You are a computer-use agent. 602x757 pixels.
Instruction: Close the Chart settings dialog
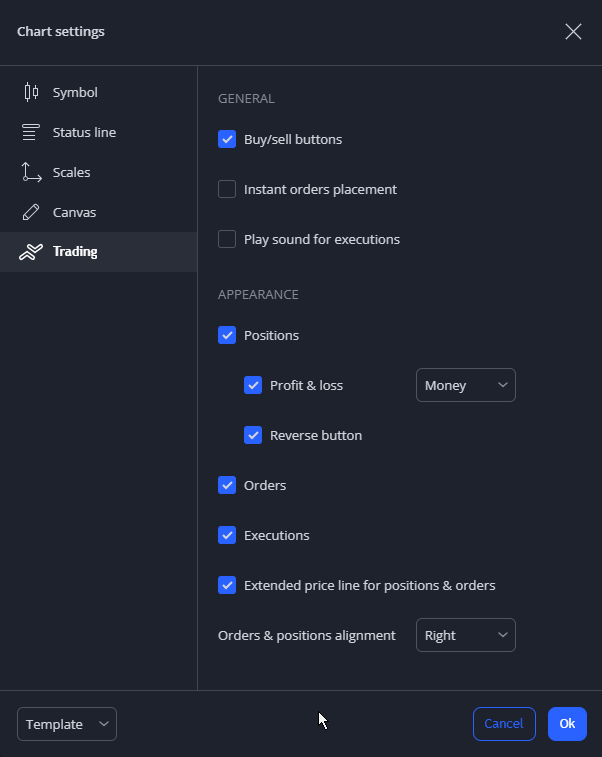click(573, 32)
